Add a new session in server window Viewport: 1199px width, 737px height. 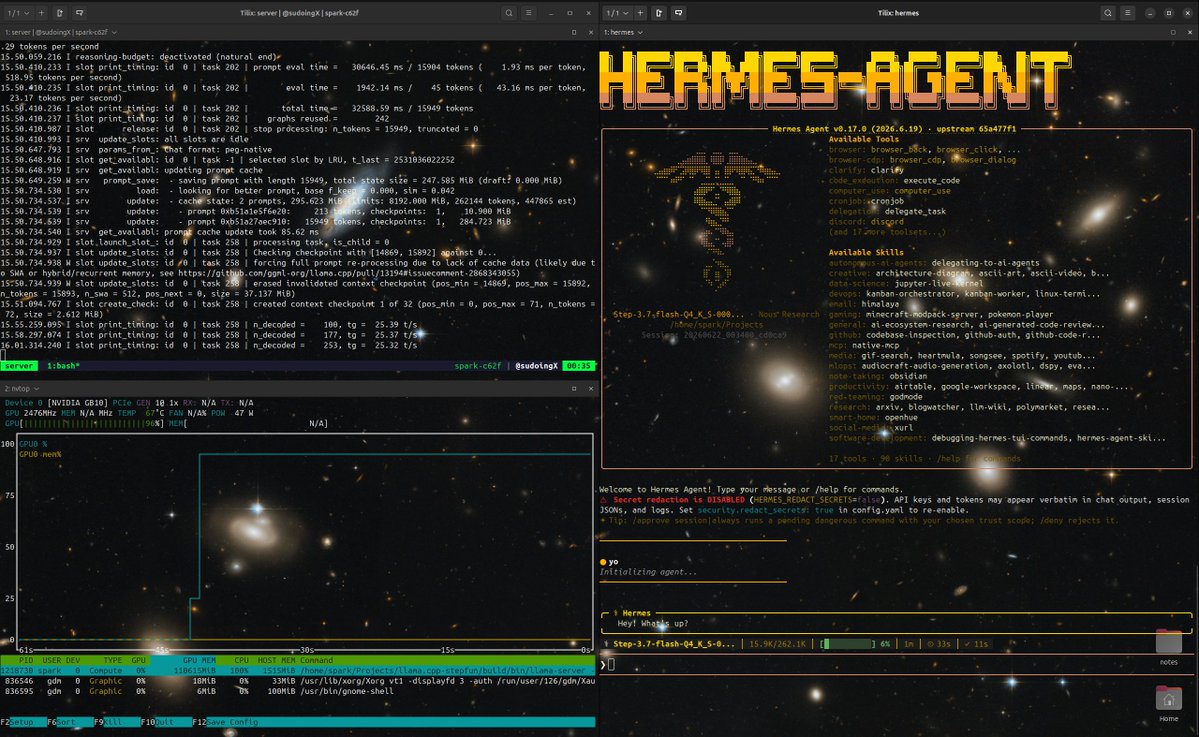(41, 13)
